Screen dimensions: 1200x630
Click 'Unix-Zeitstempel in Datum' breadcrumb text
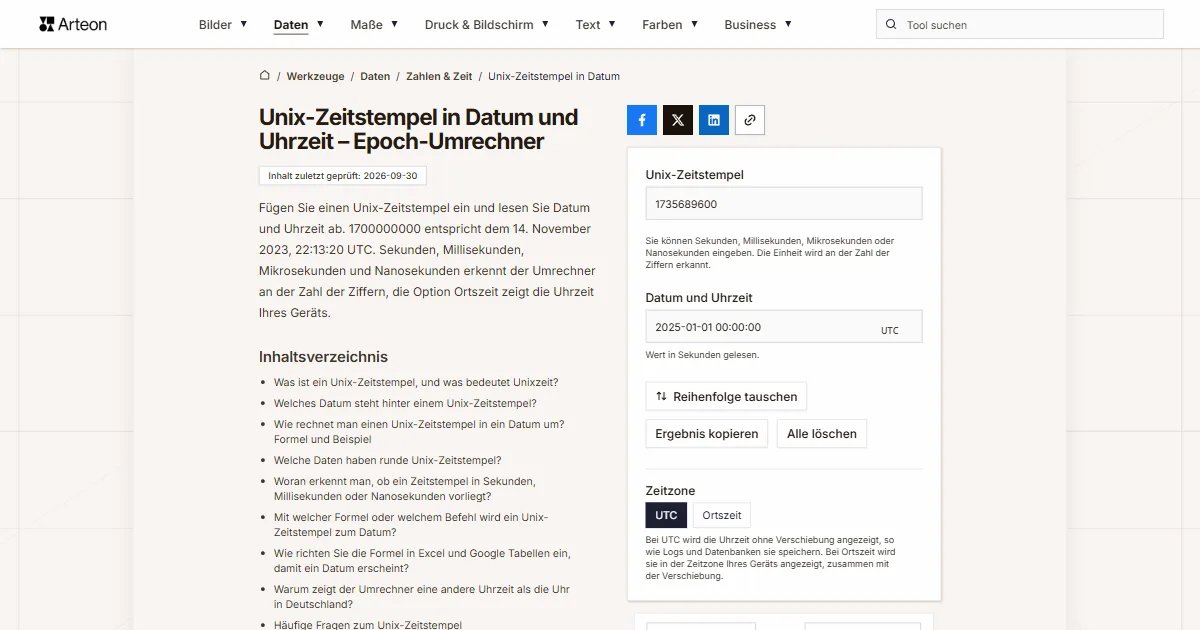[x=554, y=76]
